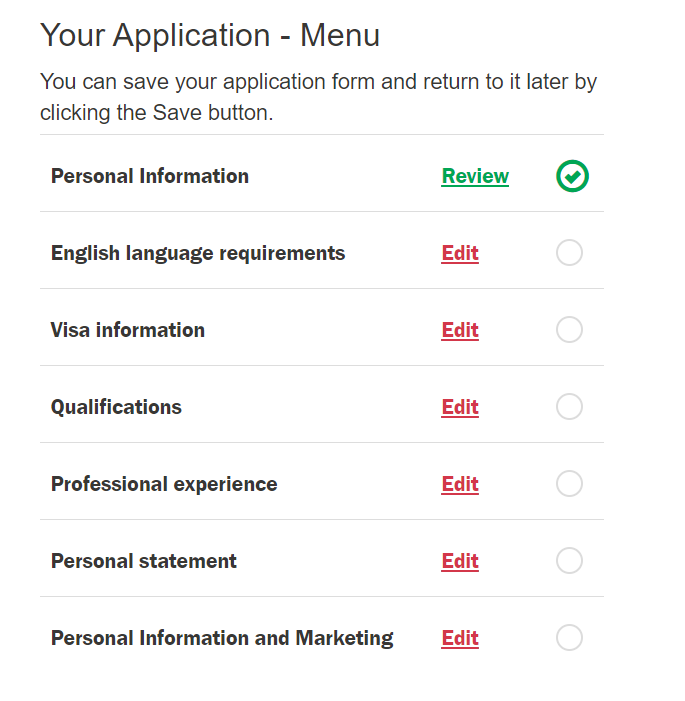This screenshot has width=685, height=701.
Task: Click the status circle for Qualifications
Action: 569,407
